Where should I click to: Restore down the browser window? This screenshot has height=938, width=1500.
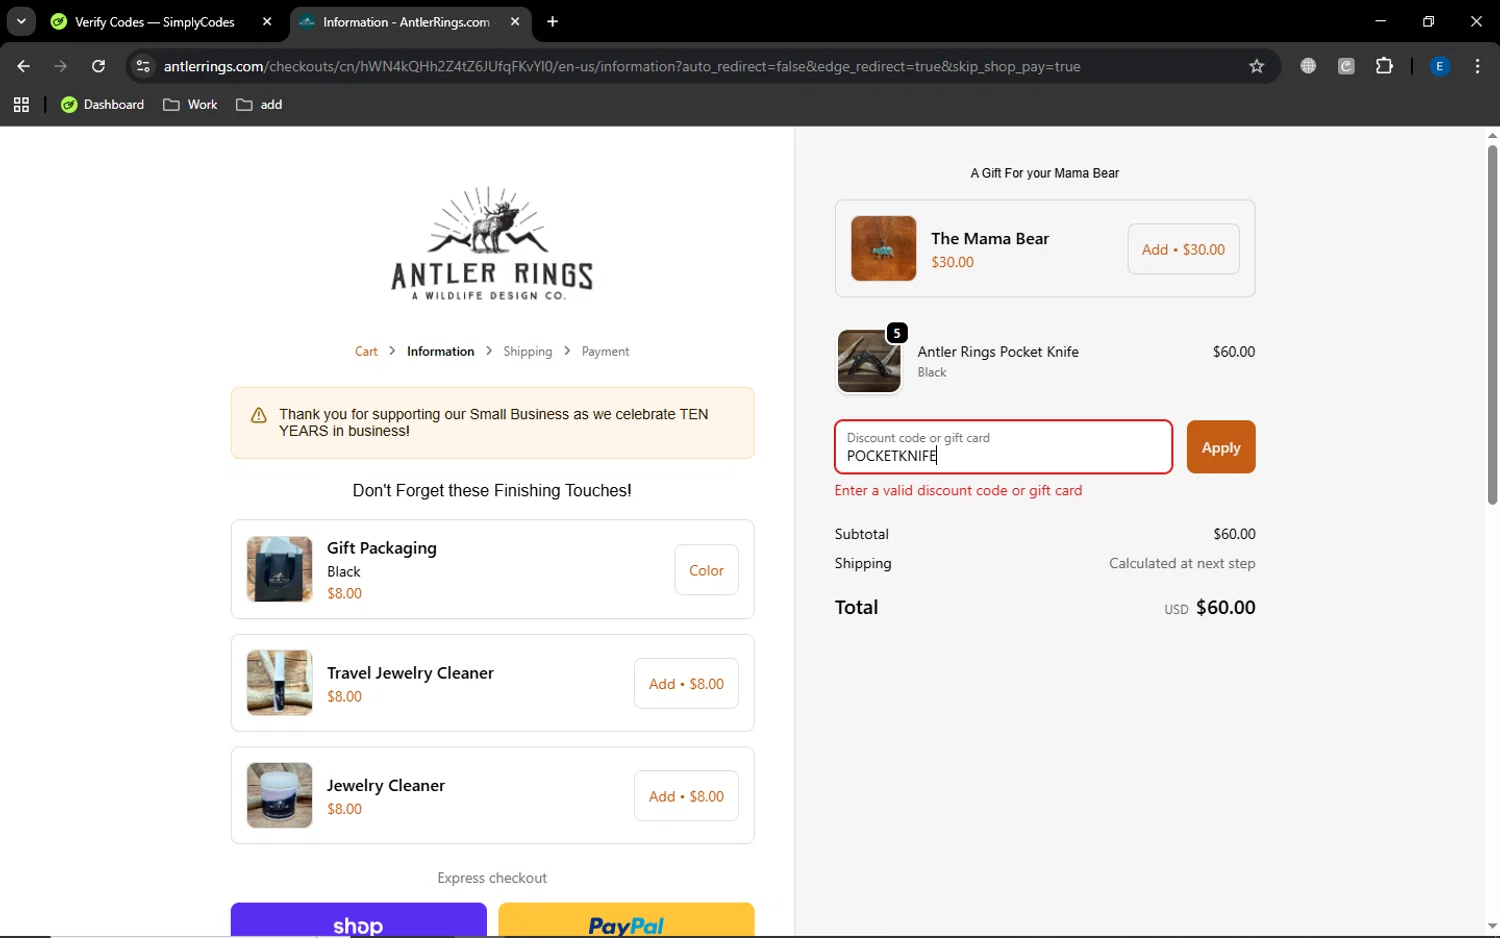[1428, 21]
